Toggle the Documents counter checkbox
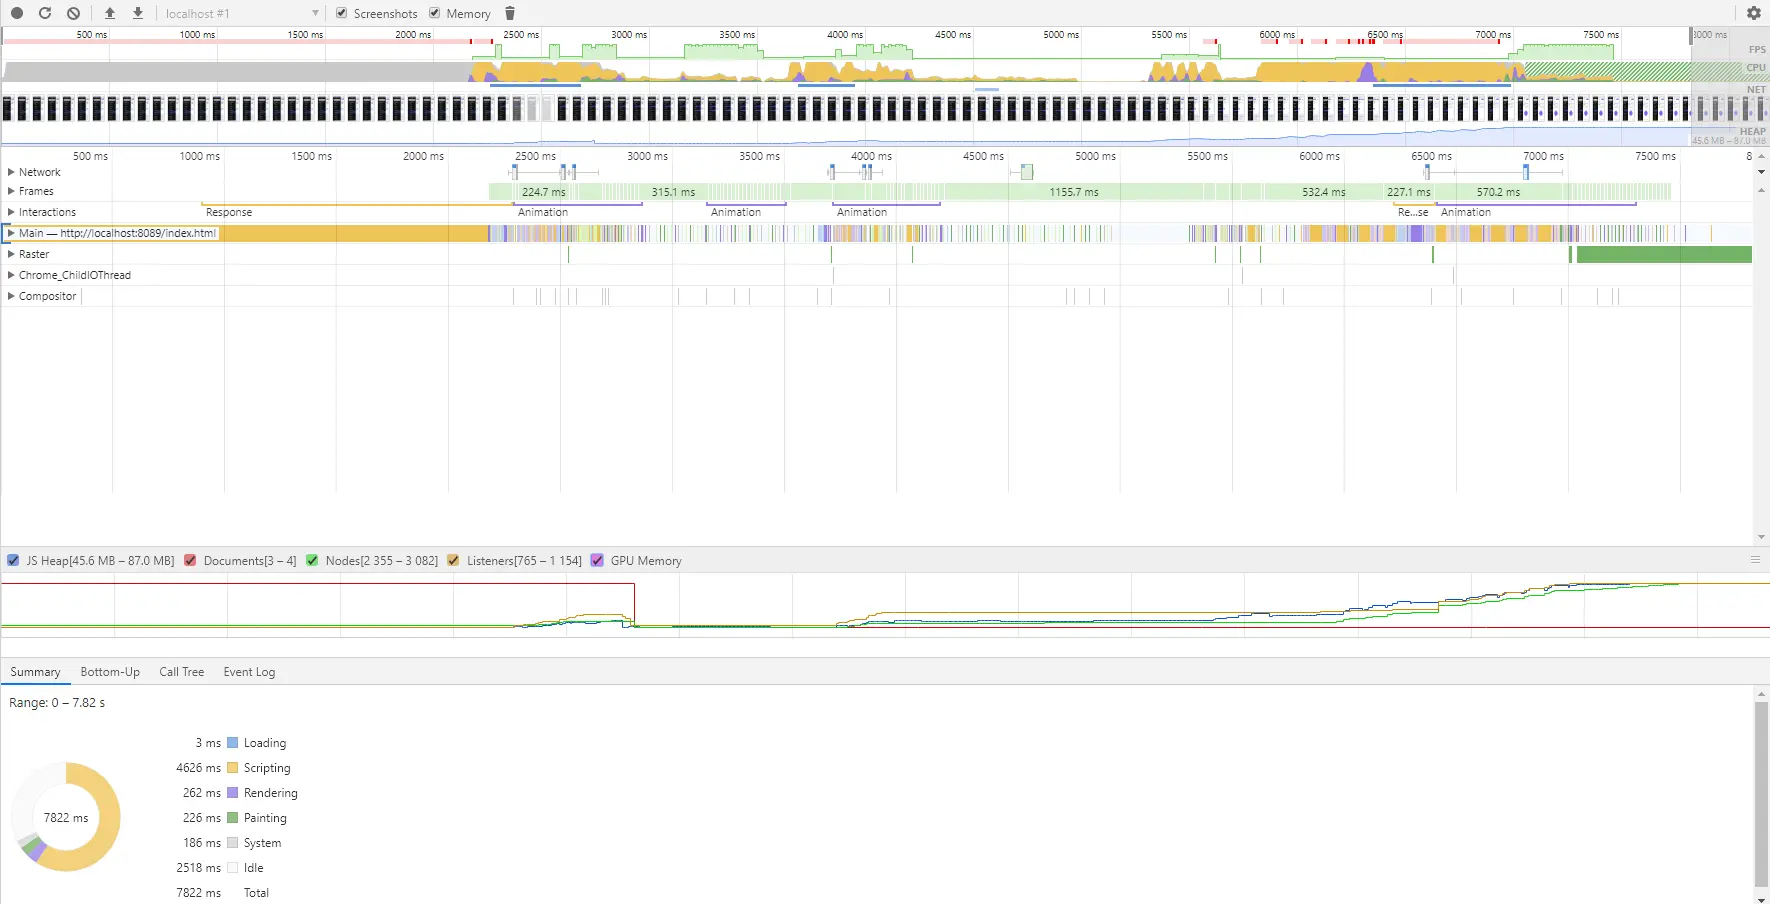This screenshot has height=904, width=1770. [190, 560]
